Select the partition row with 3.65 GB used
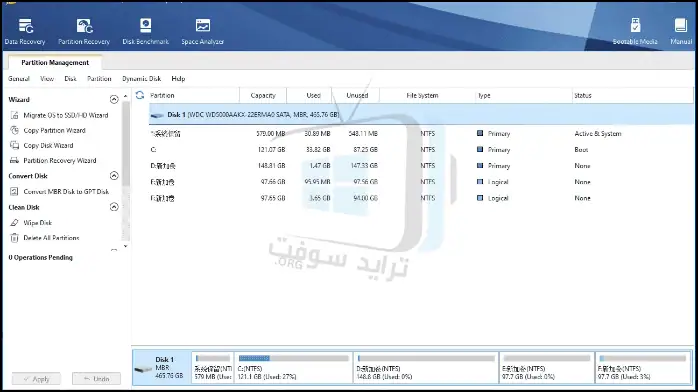Image resolution: width=698 pixels, height=392 pixels. tap(421, 198)
